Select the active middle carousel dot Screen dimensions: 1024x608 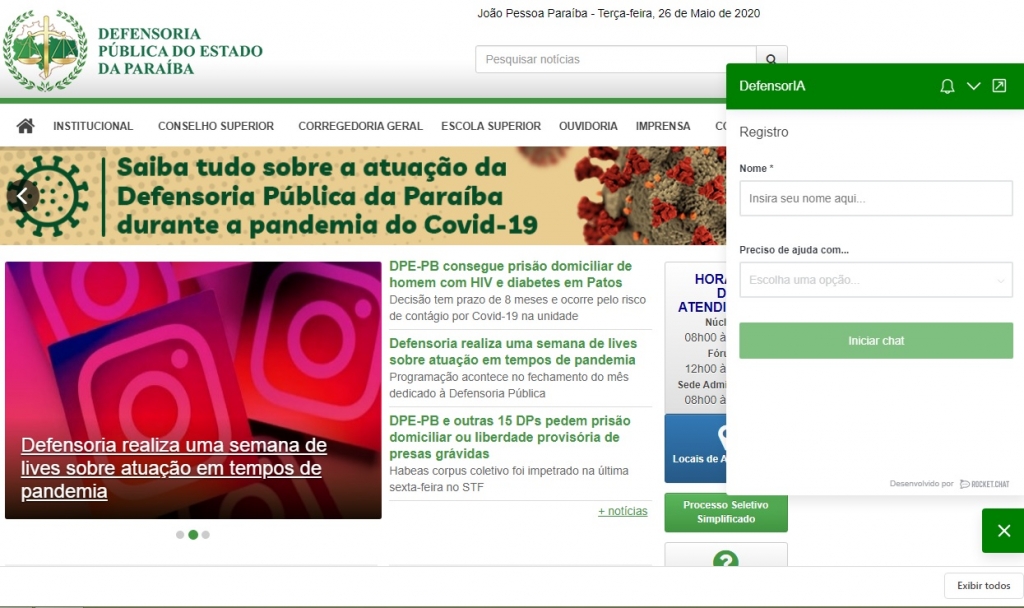(x=193, y=535)
